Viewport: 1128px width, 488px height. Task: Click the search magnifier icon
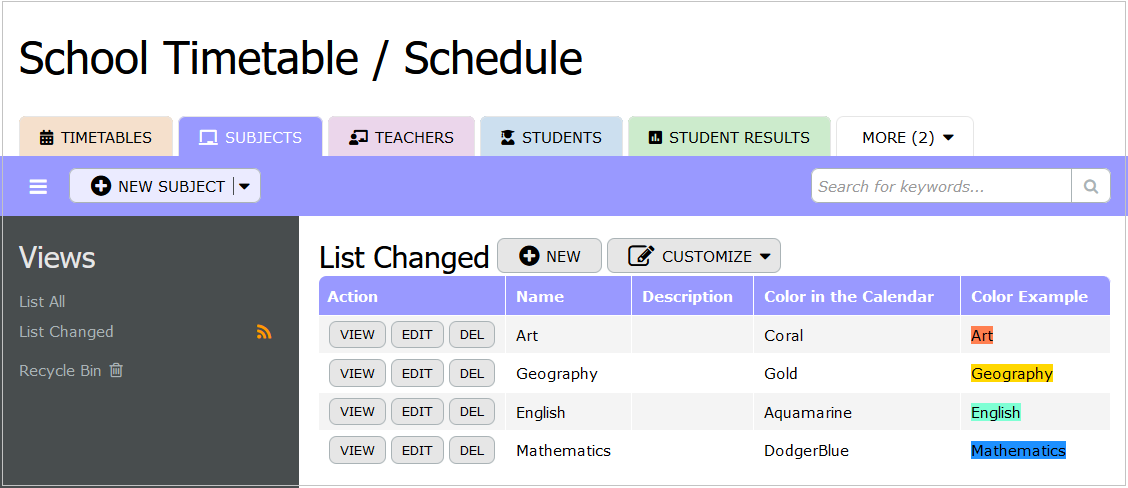[x=1090, y=186]
